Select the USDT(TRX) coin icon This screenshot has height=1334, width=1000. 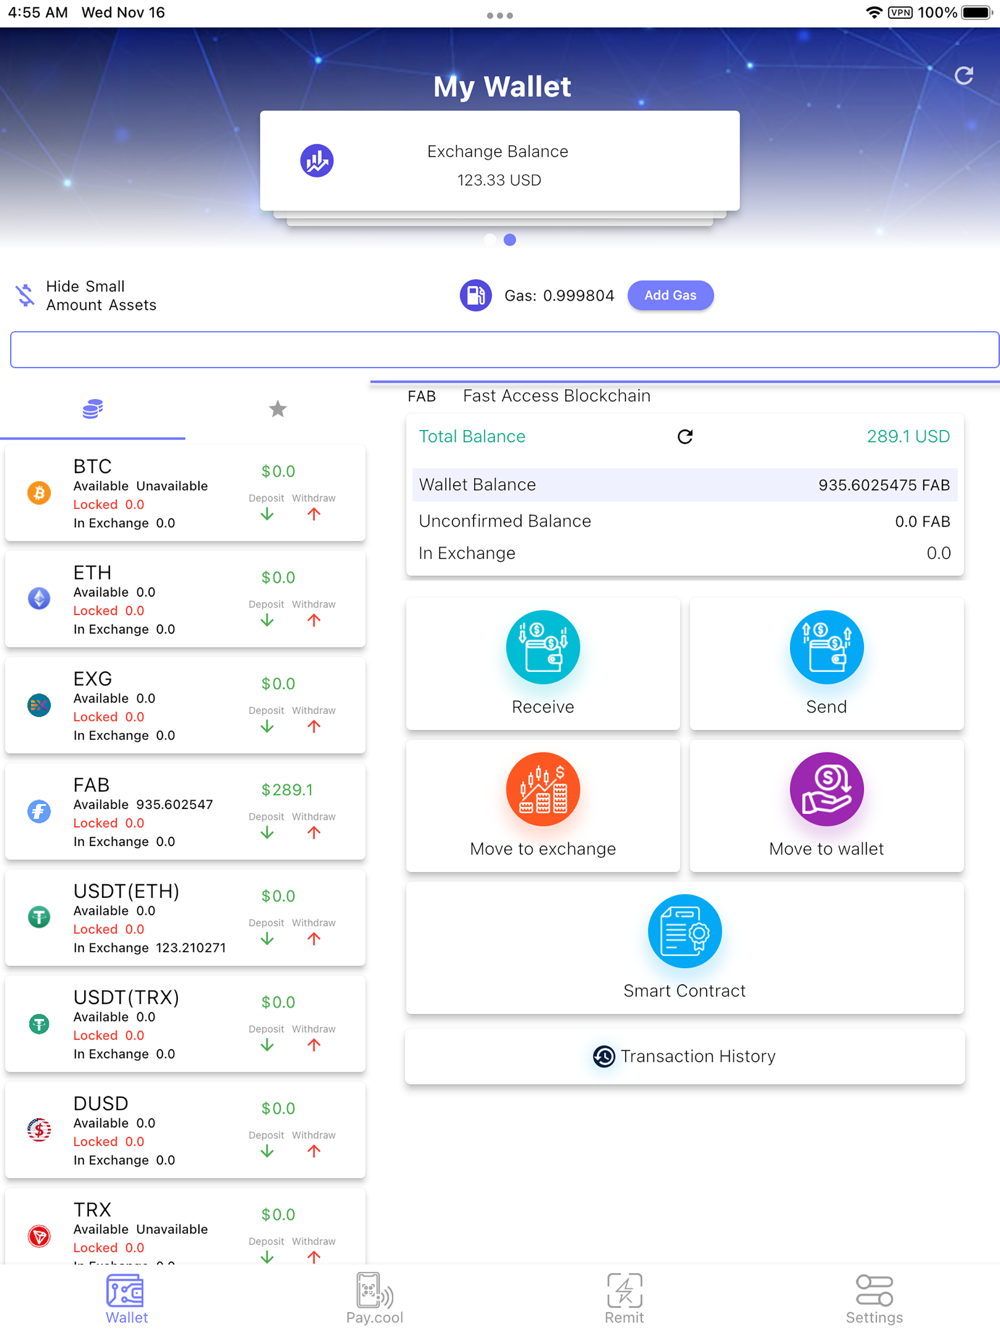pyautogui.click(x=39, y=1024)
